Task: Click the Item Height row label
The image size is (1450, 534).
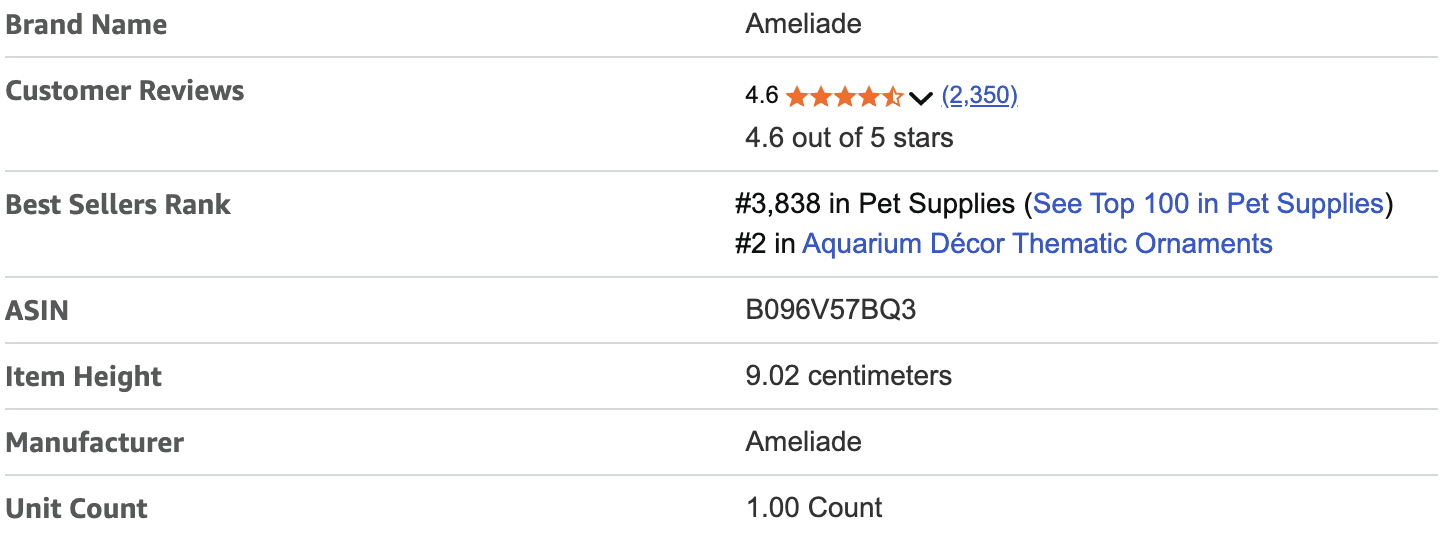Action: (x=83, y=377)
